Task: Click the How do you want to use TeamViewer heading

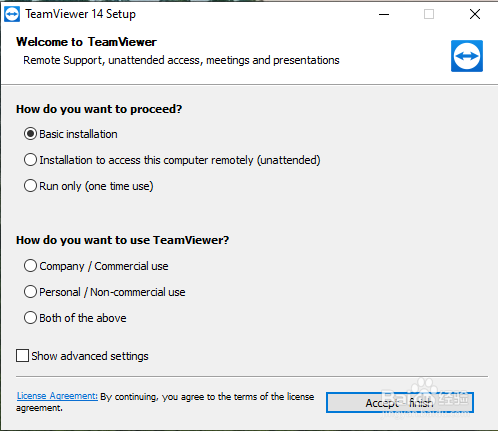Action: coord(123,240)
